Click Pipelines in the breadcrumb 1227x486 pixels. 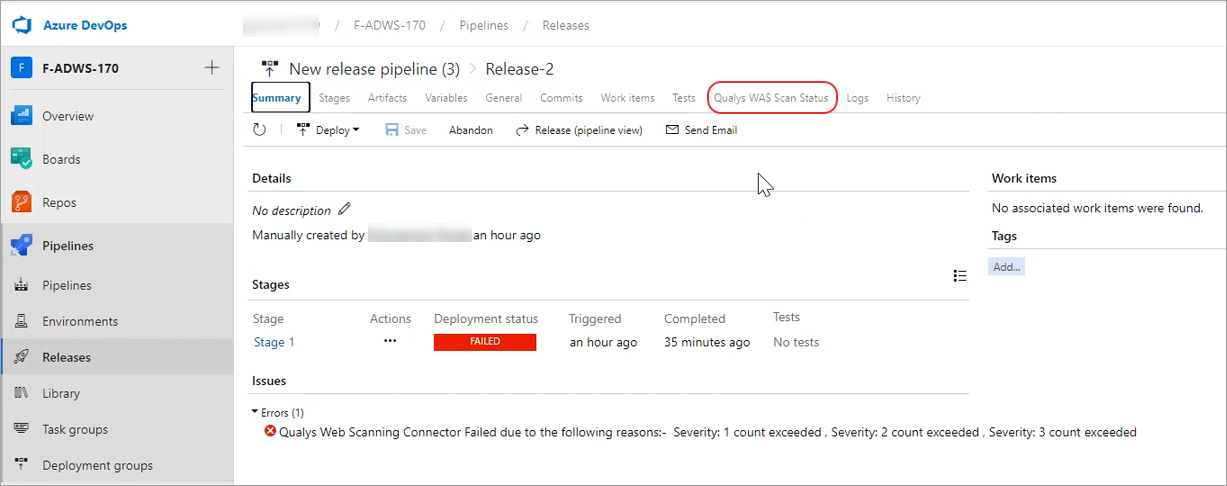click(x=484, y=25)
